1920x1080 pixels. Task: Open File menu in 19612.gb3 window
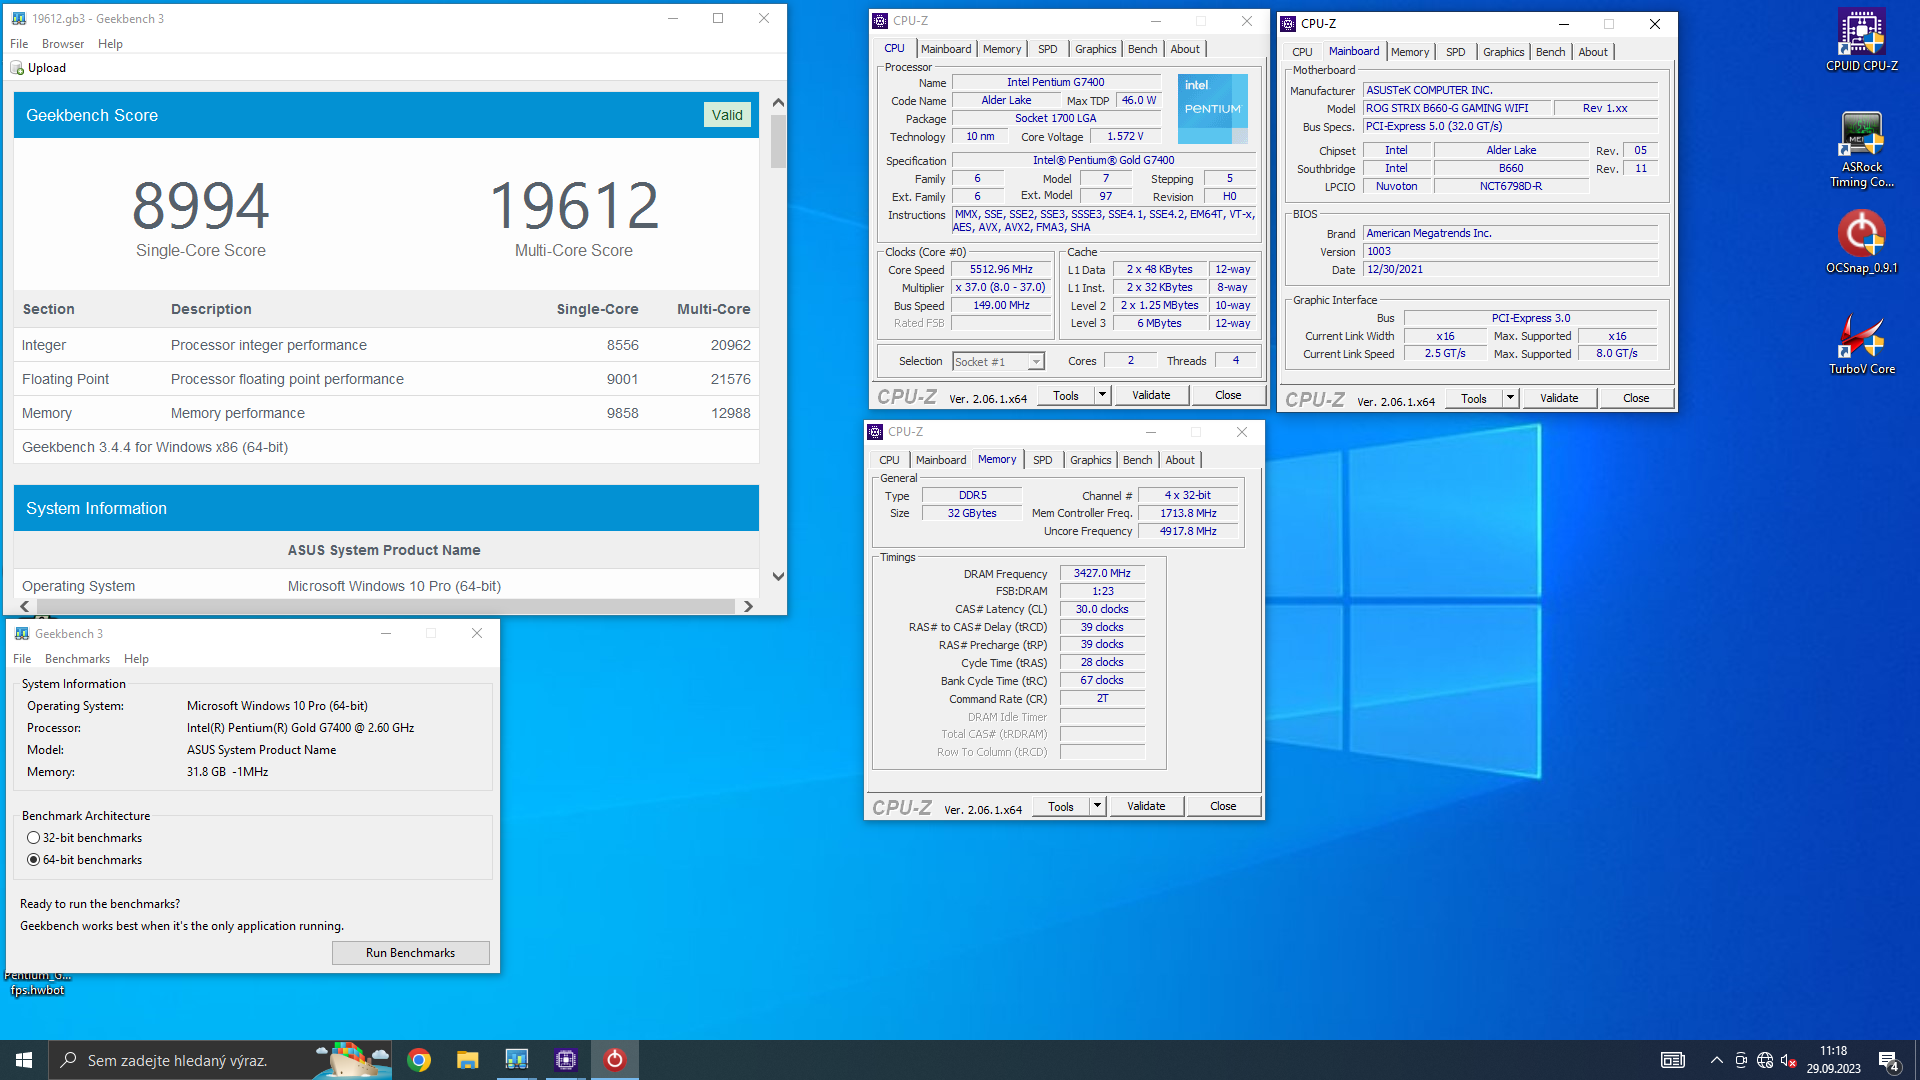pyautogui.click(x=19, y=44)
